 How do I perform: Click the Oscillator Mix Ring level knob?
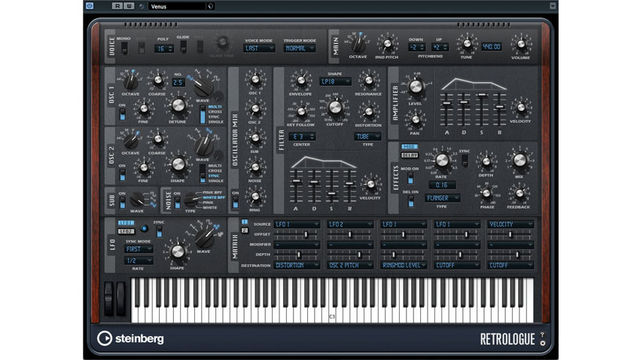255,197
